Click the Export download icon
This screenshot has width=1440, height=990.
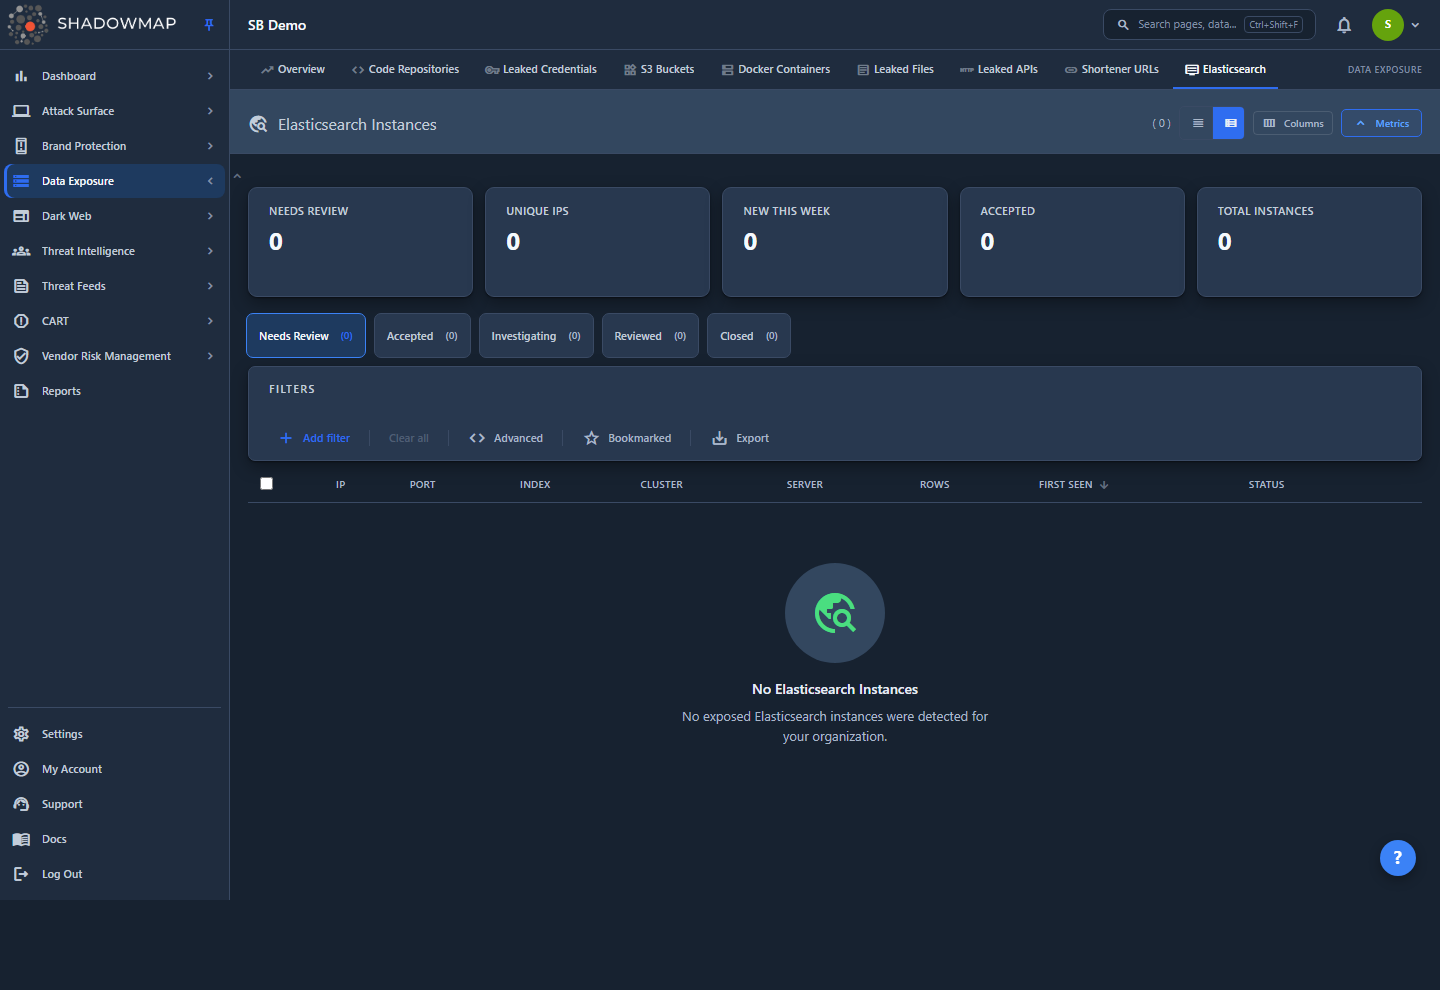(719, 438)
